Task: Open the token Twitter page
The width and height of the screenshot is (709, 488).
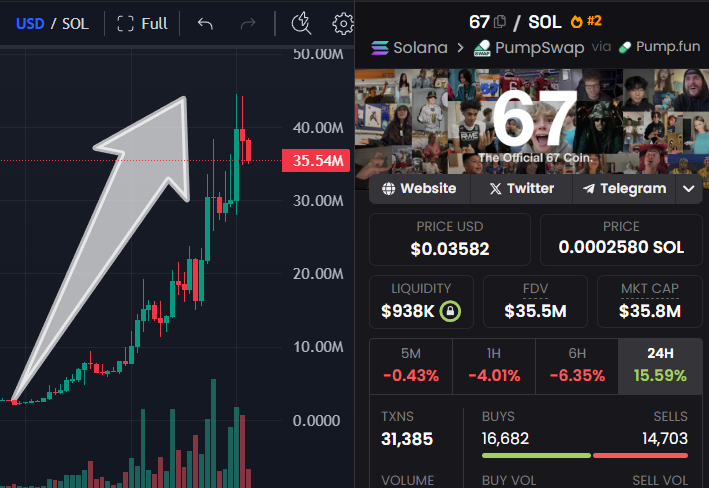Action: tap(521, 189)
